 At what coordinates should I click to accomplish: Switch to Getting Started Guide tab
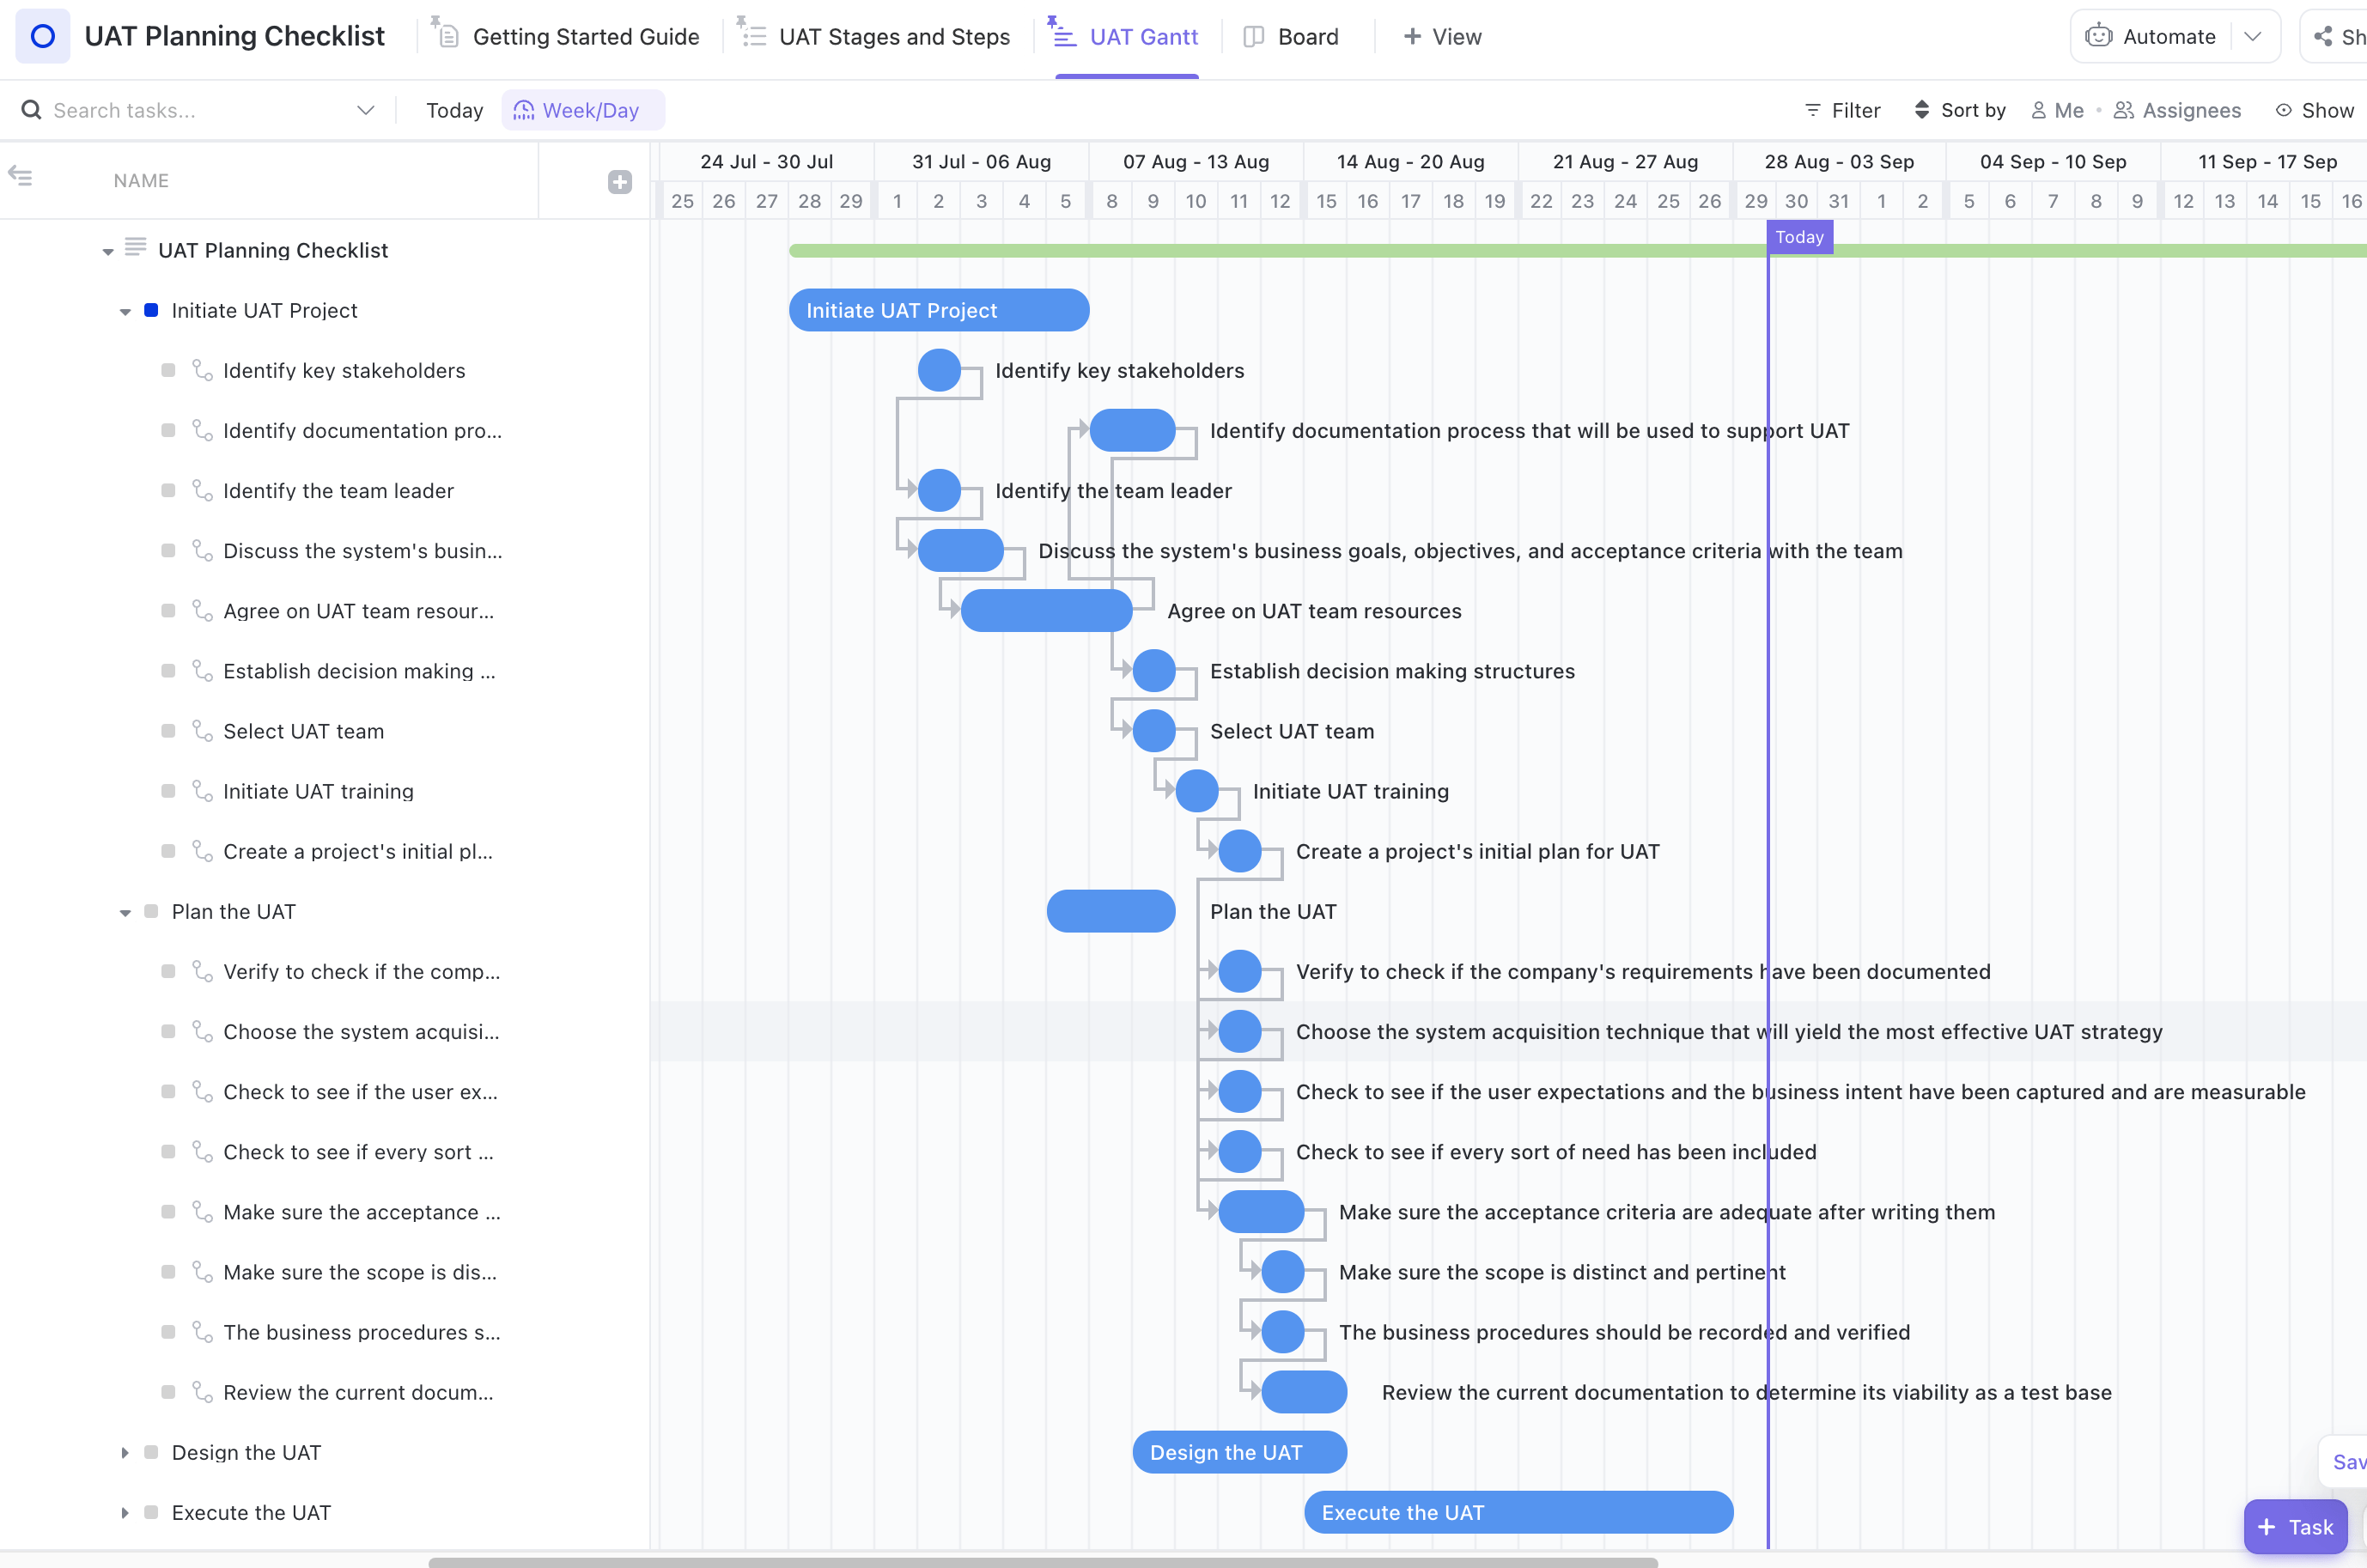point(587,35)
